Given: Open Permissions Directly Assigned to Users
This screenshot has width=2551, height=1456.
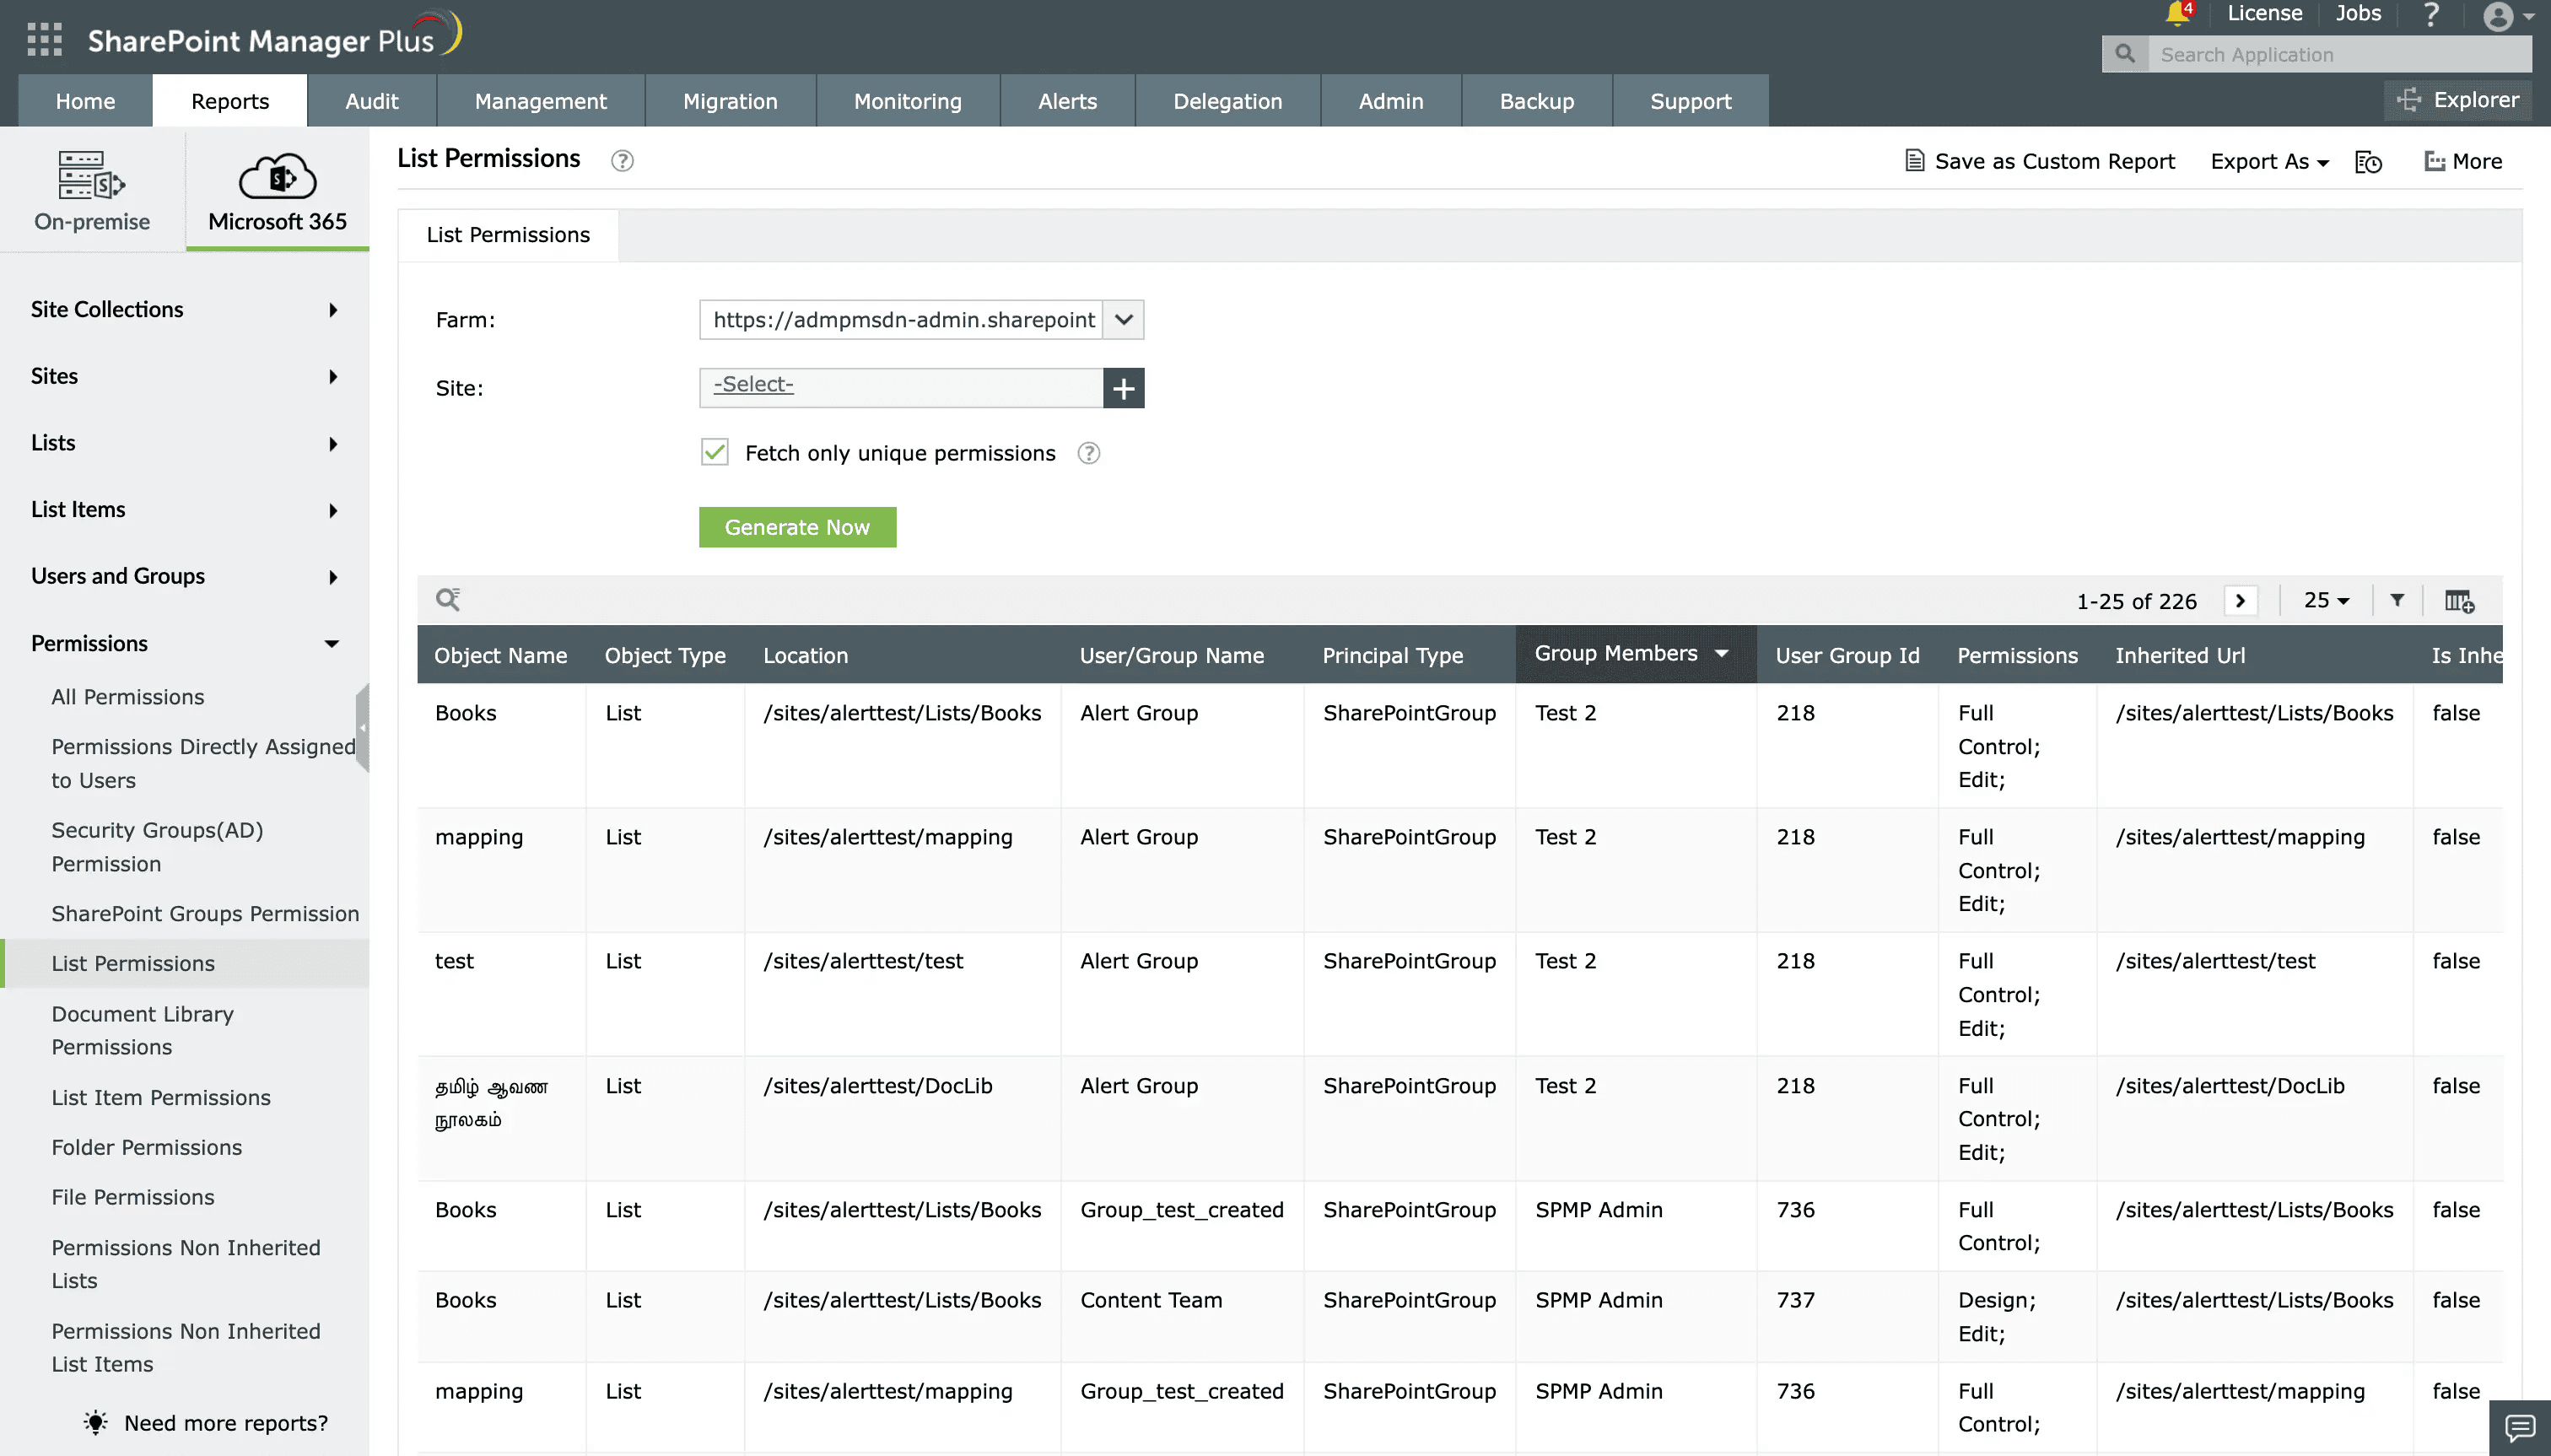Looking at the screenshot, I should [x=203, y=763].
